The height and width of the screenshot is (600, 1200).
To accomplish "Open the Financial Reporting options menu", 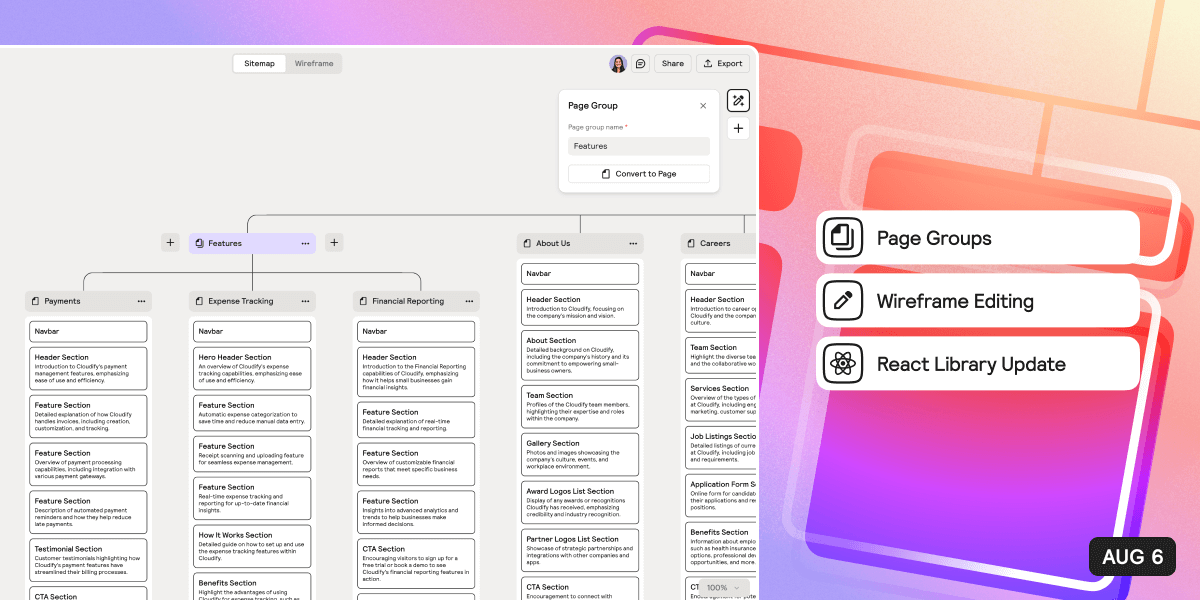I will pyautogui.click(x=469, y=301).
